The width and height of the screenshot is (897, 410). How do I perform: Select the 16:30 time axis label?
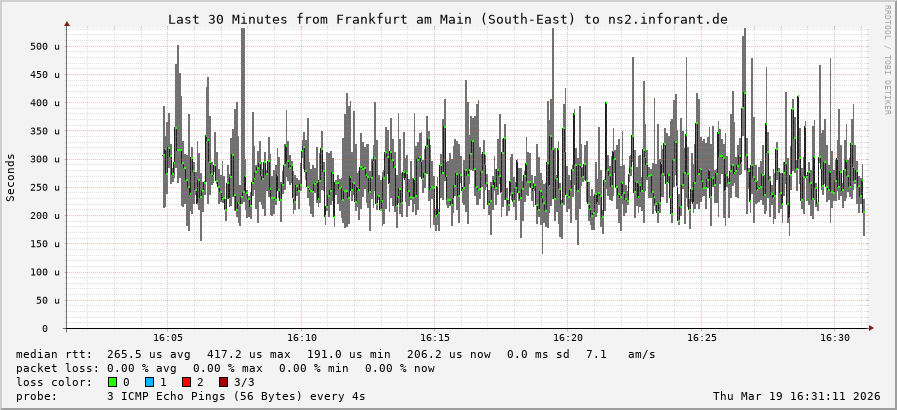[x=834, y=338]
